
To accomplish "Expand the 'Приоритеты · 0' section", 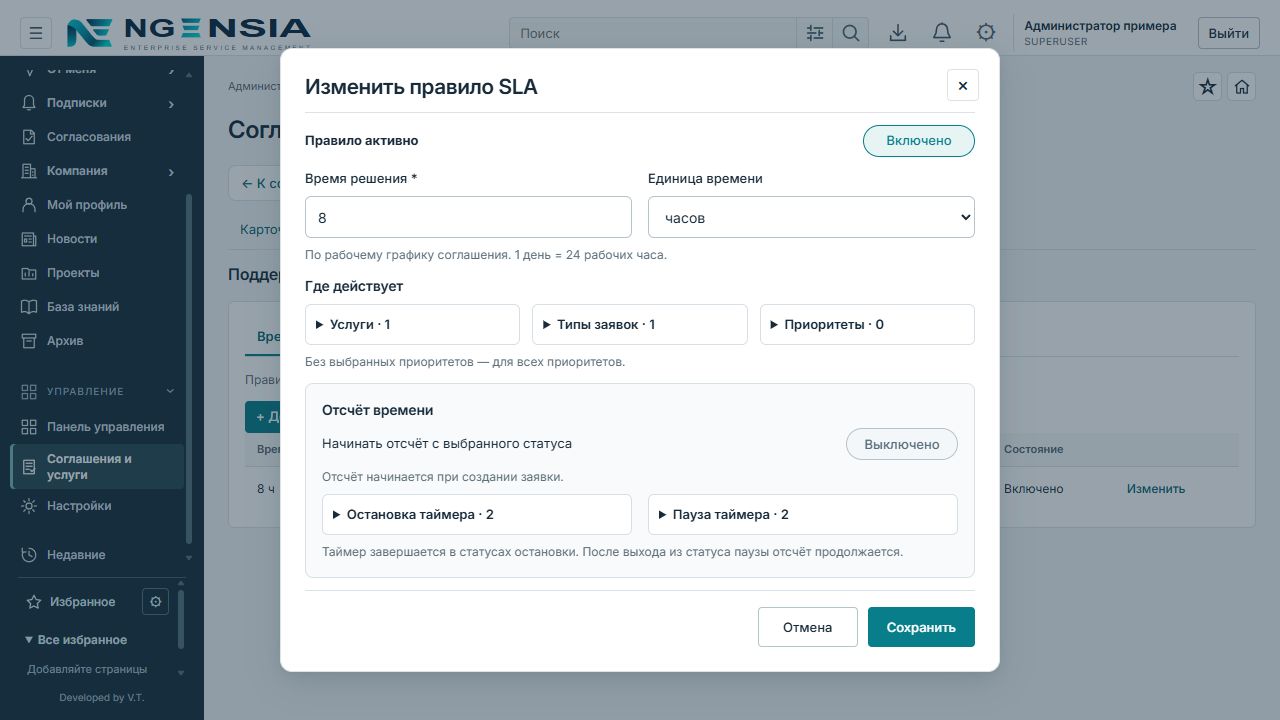I will [867, 325].
